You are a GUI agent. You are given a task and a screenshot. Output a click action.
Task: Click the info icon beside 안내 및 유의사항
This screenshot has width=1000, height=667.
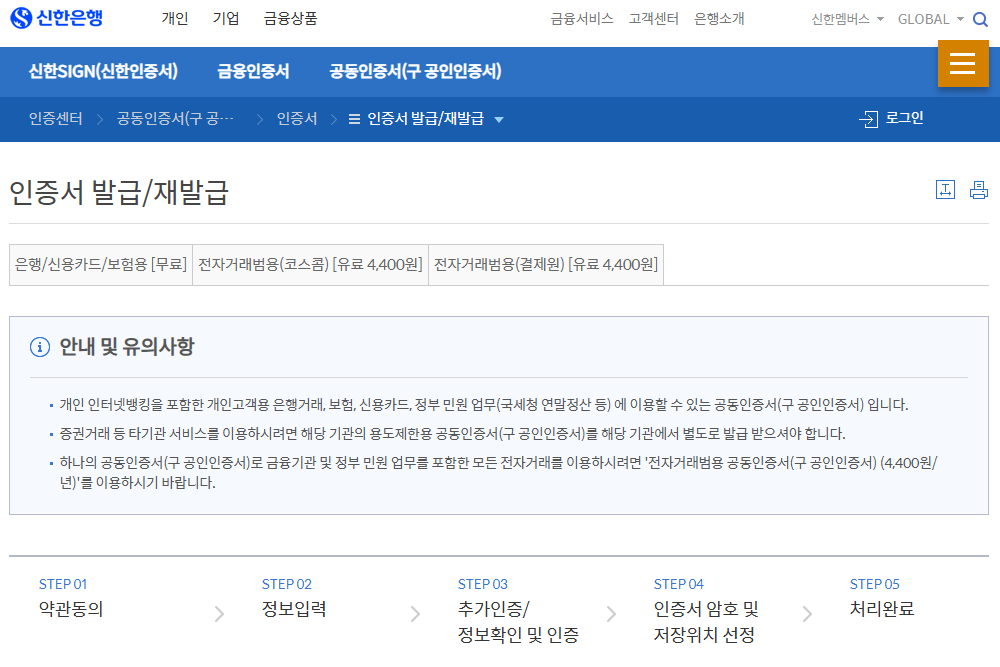pos(40,347)
